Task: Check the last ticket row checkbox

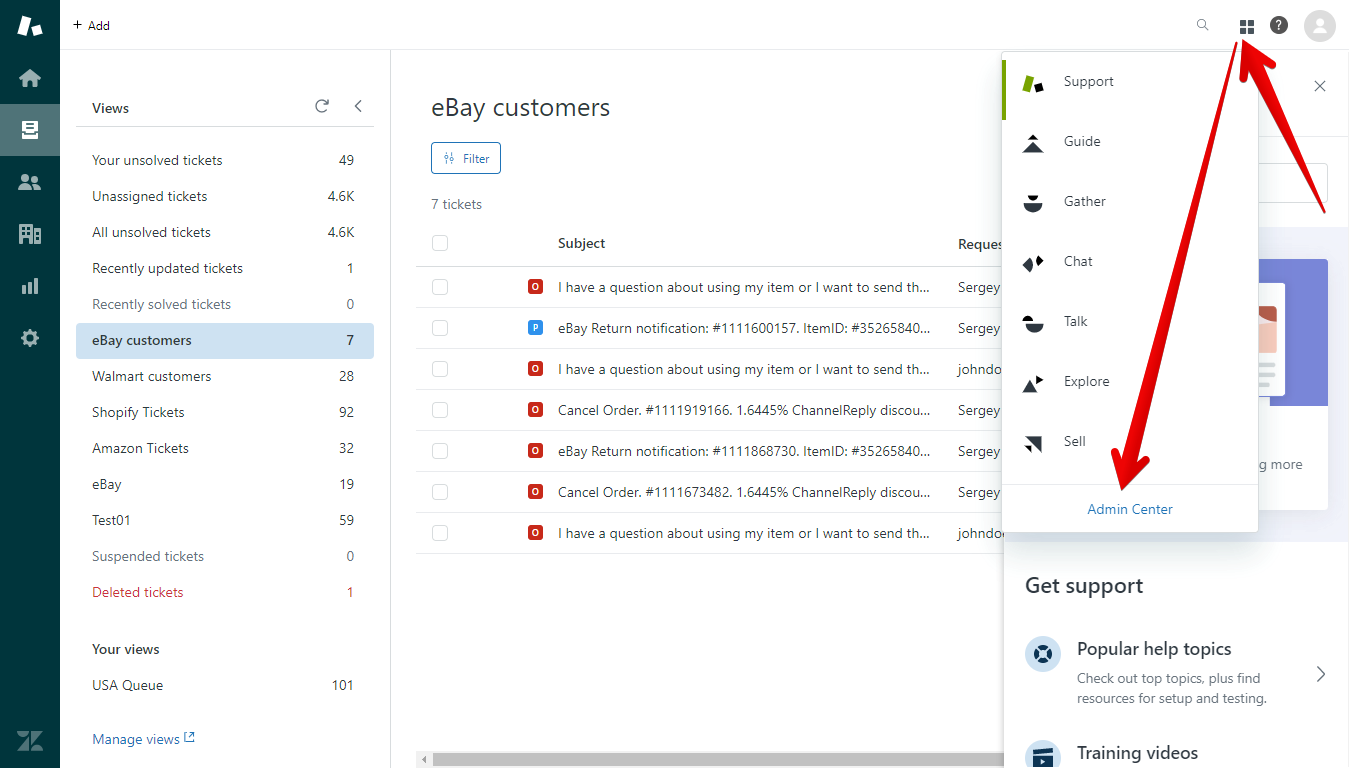Action: click(x=440, y=533)
